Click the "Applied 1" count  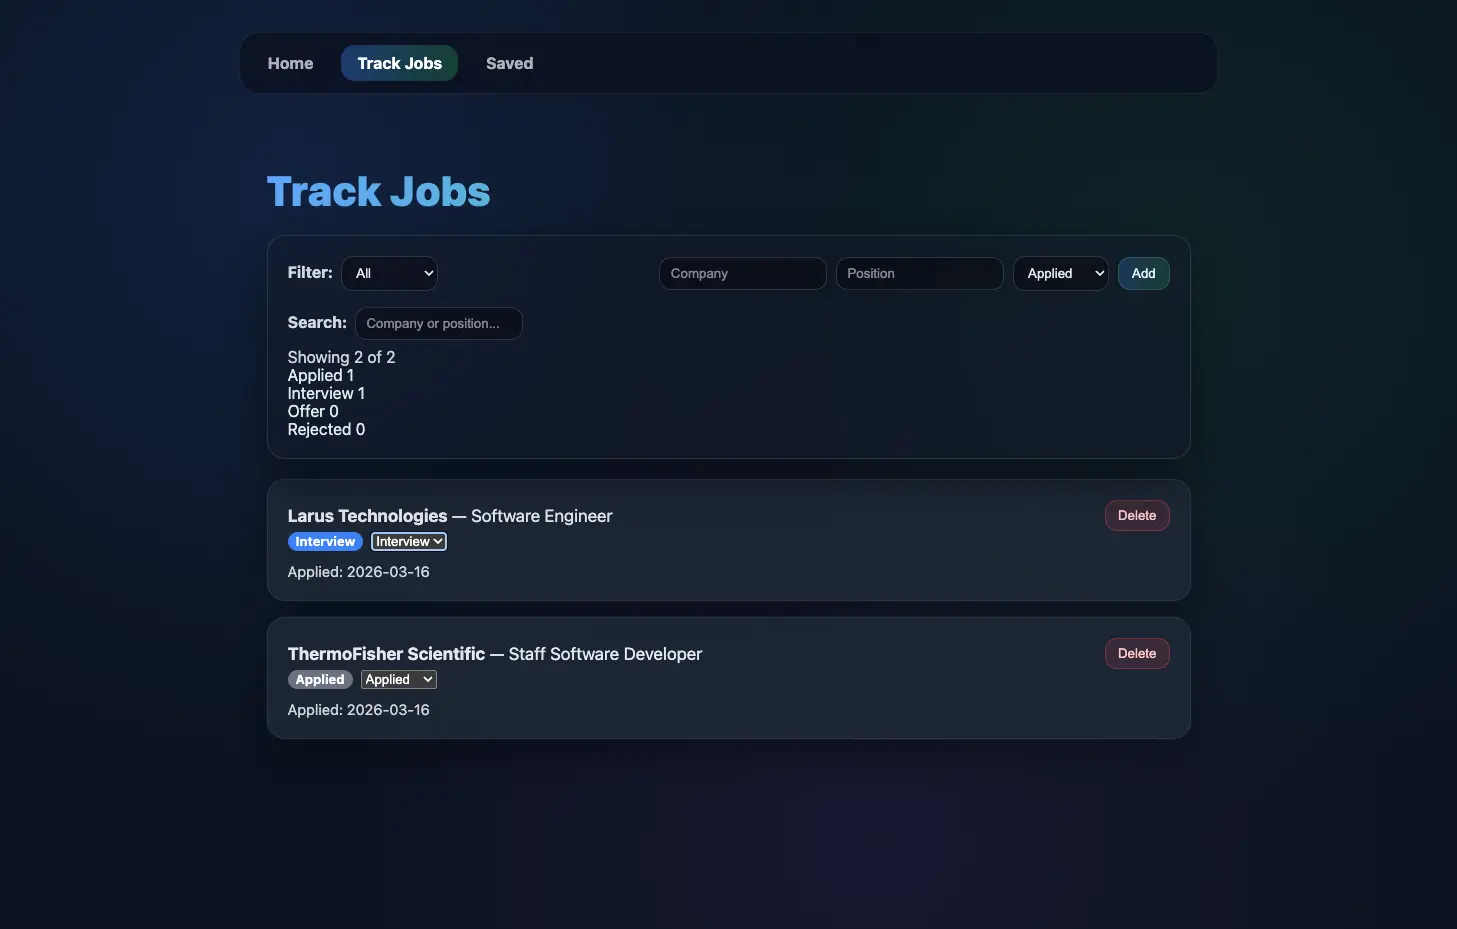point(321,375)
